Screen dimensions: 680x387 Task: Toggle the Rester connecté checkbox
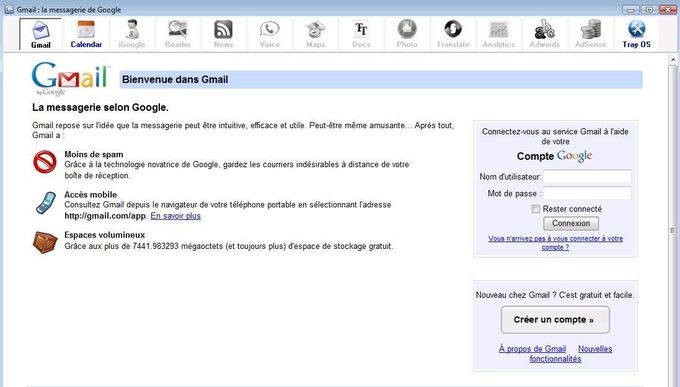(536, 209)
